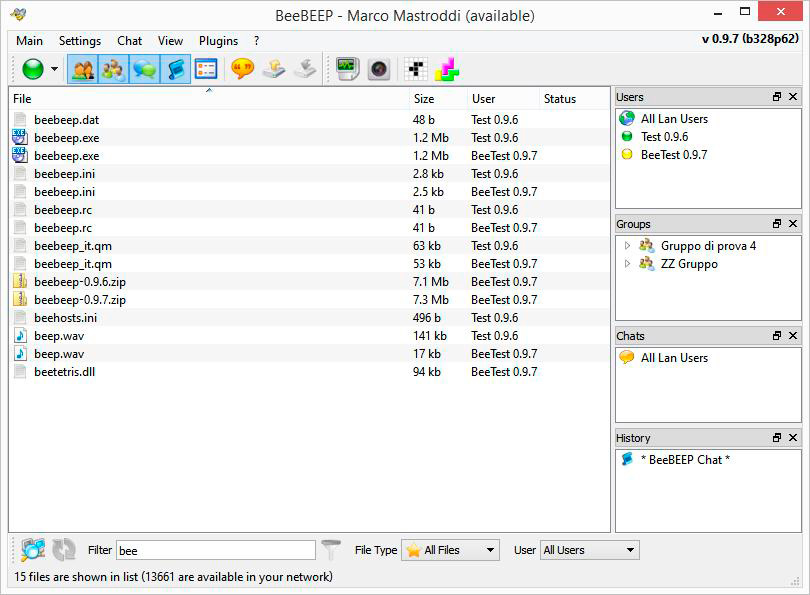This screenshot has width=810, height=595.
Task: Select the 63 kb beebeep_it.qm file
Action: click(309, 246)
